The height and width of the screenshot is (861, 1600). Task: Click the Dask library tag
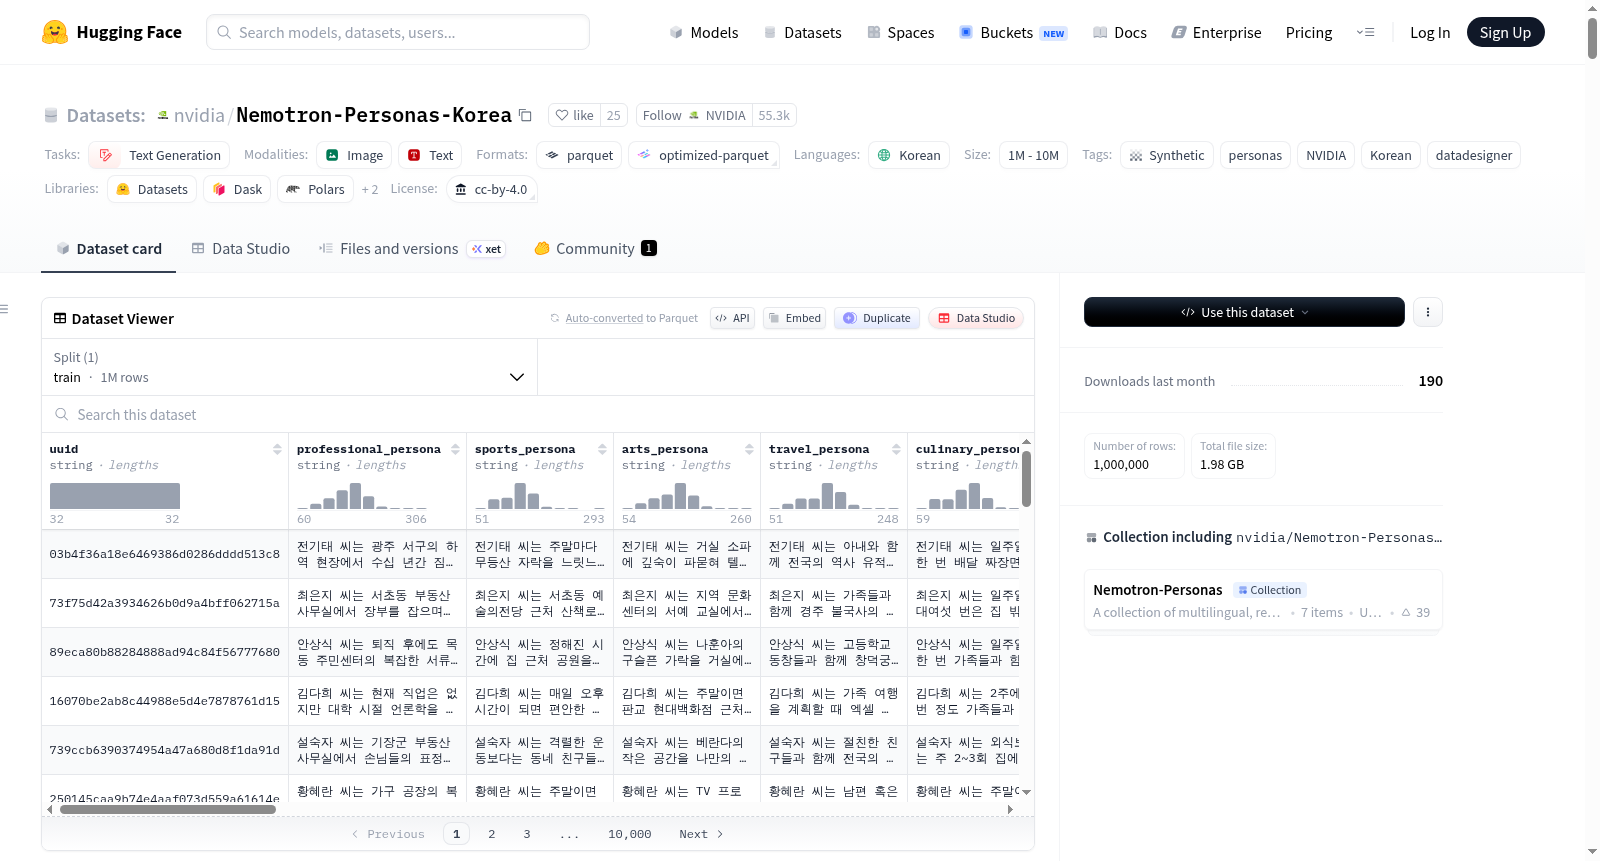pos(237,189)
